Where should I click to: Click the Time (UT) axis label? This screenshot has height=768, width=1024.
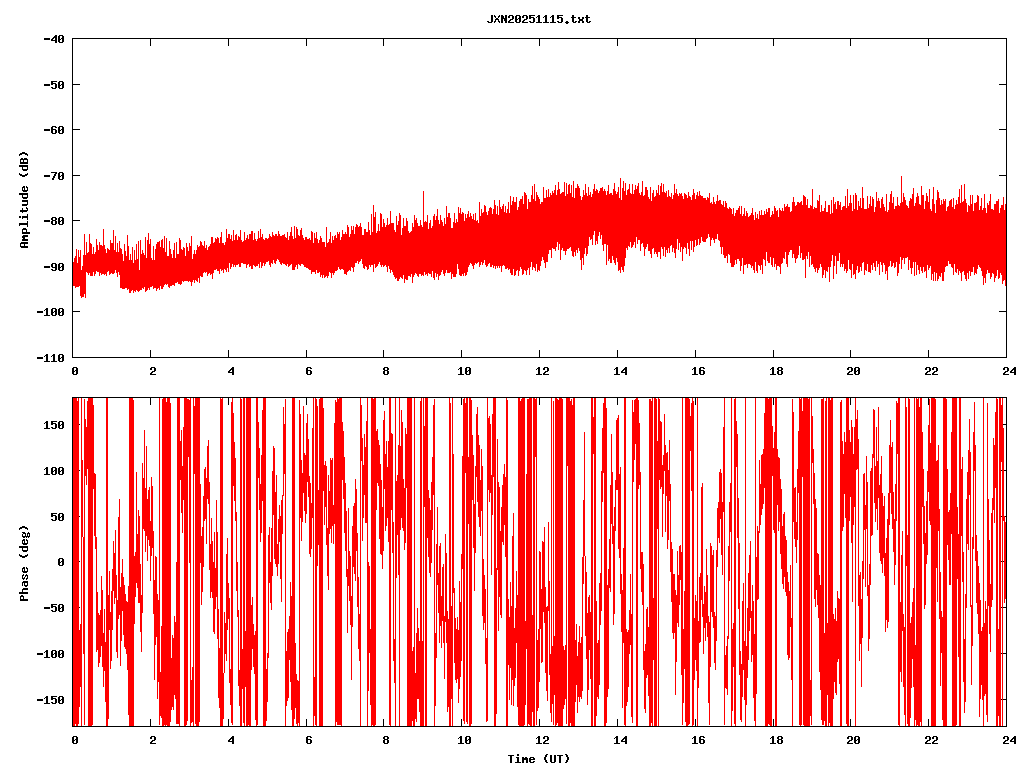click(x=538, y=759)
